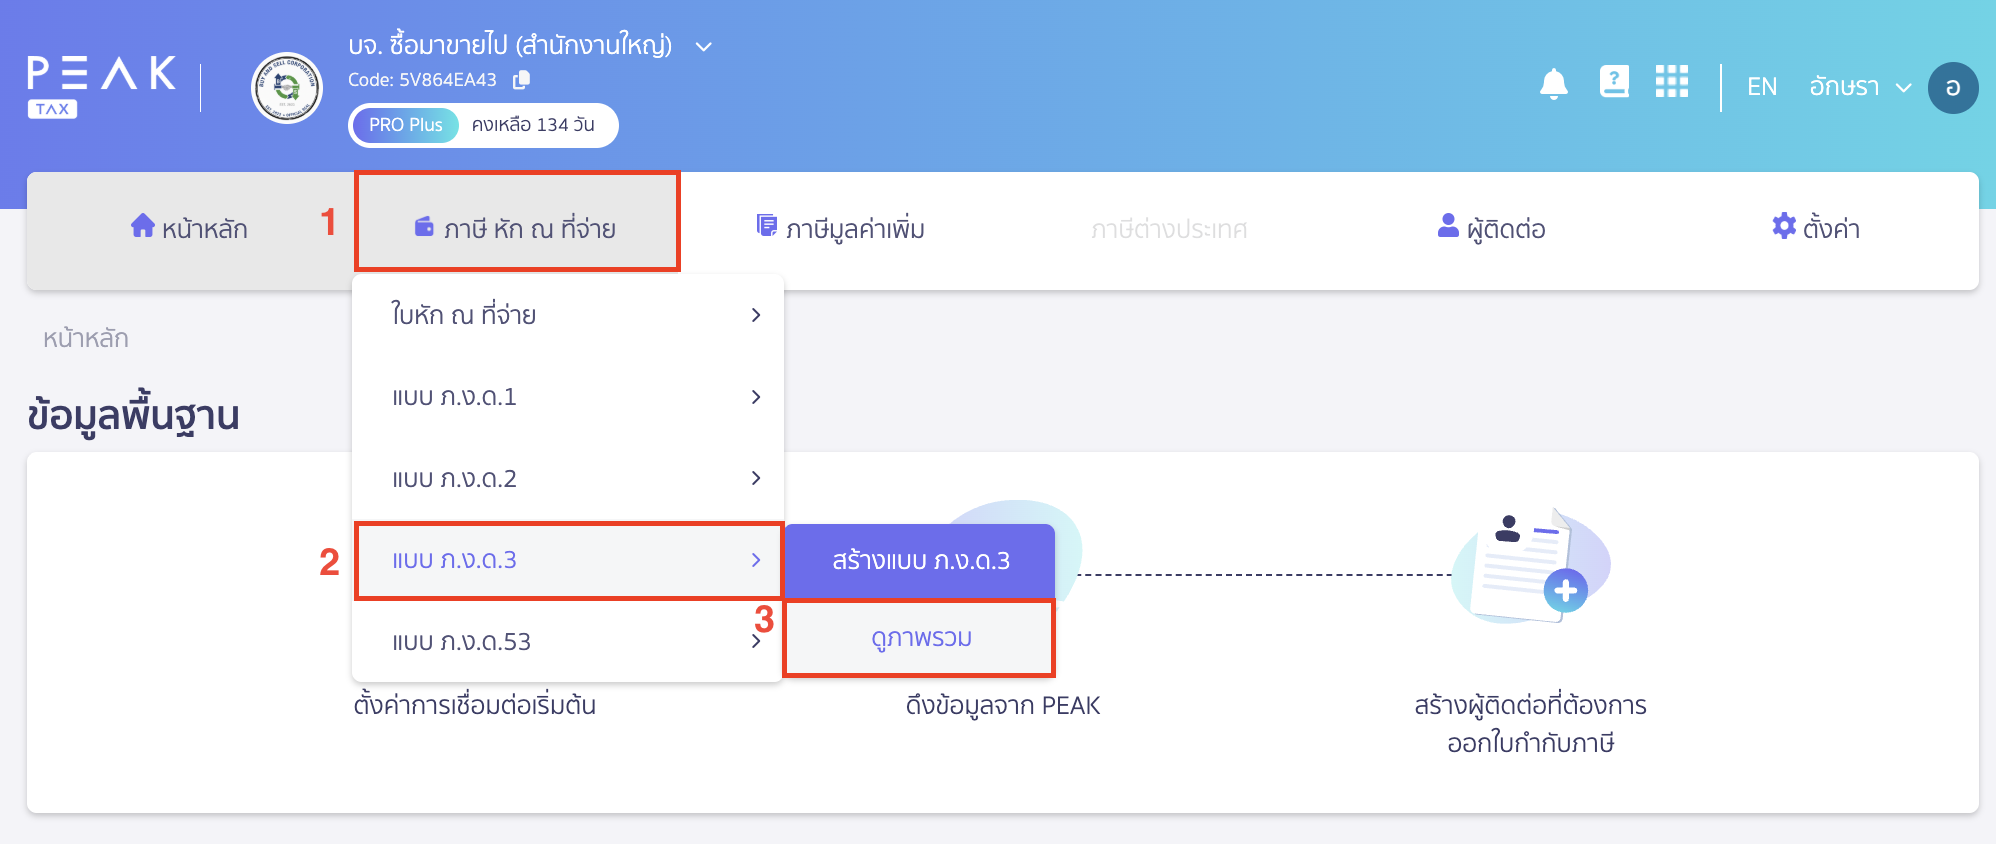Click the หน้าหลัก breadcrumb
The image size is (1996, 844).
86,338
